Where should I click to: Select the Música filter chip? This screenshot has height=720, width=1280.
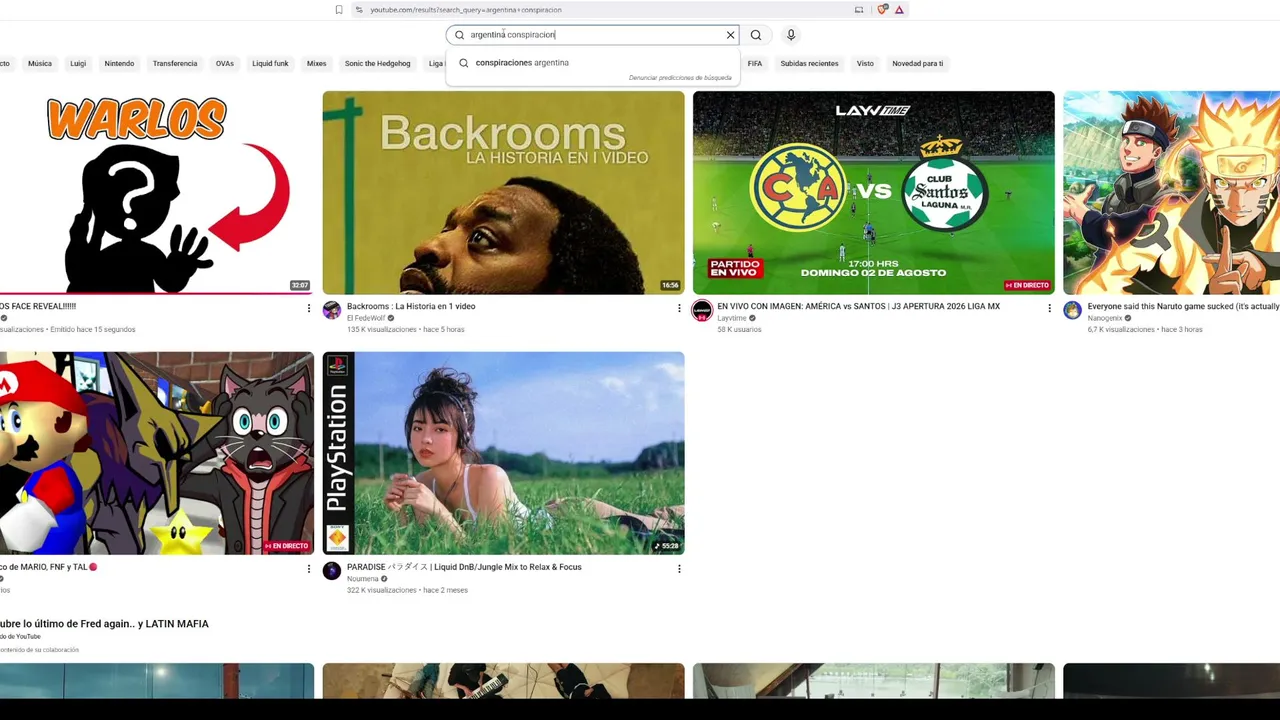[40, 64]
